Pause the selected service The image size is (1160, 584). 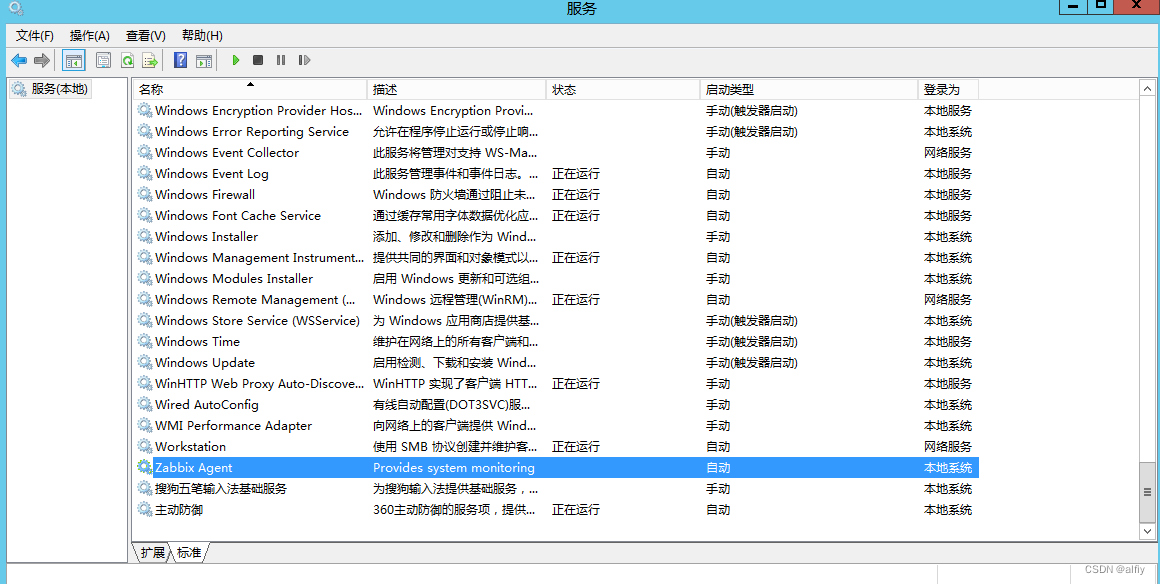pyautogui.click(x=281, y=61)
